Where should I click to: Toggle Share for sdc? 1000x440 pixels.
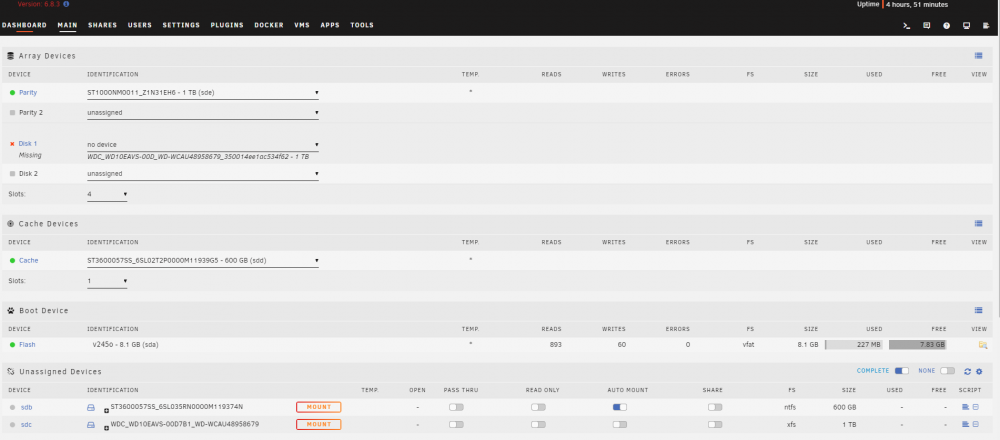click(x=715, y=424)
